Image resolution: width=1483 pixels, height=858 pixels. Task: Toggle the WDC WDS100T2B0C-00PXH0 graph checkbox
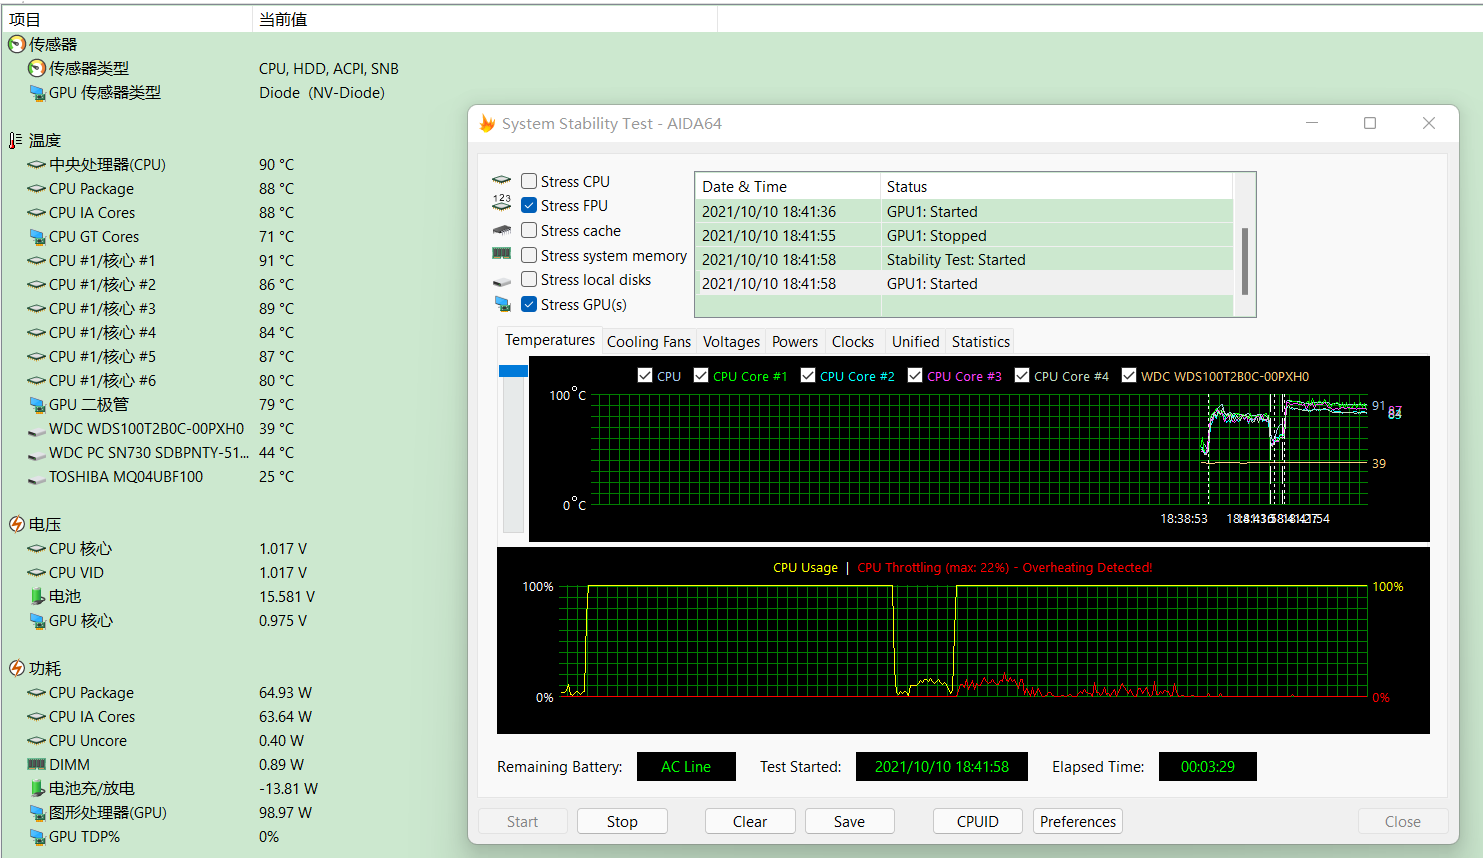[x=1129, y=375]
